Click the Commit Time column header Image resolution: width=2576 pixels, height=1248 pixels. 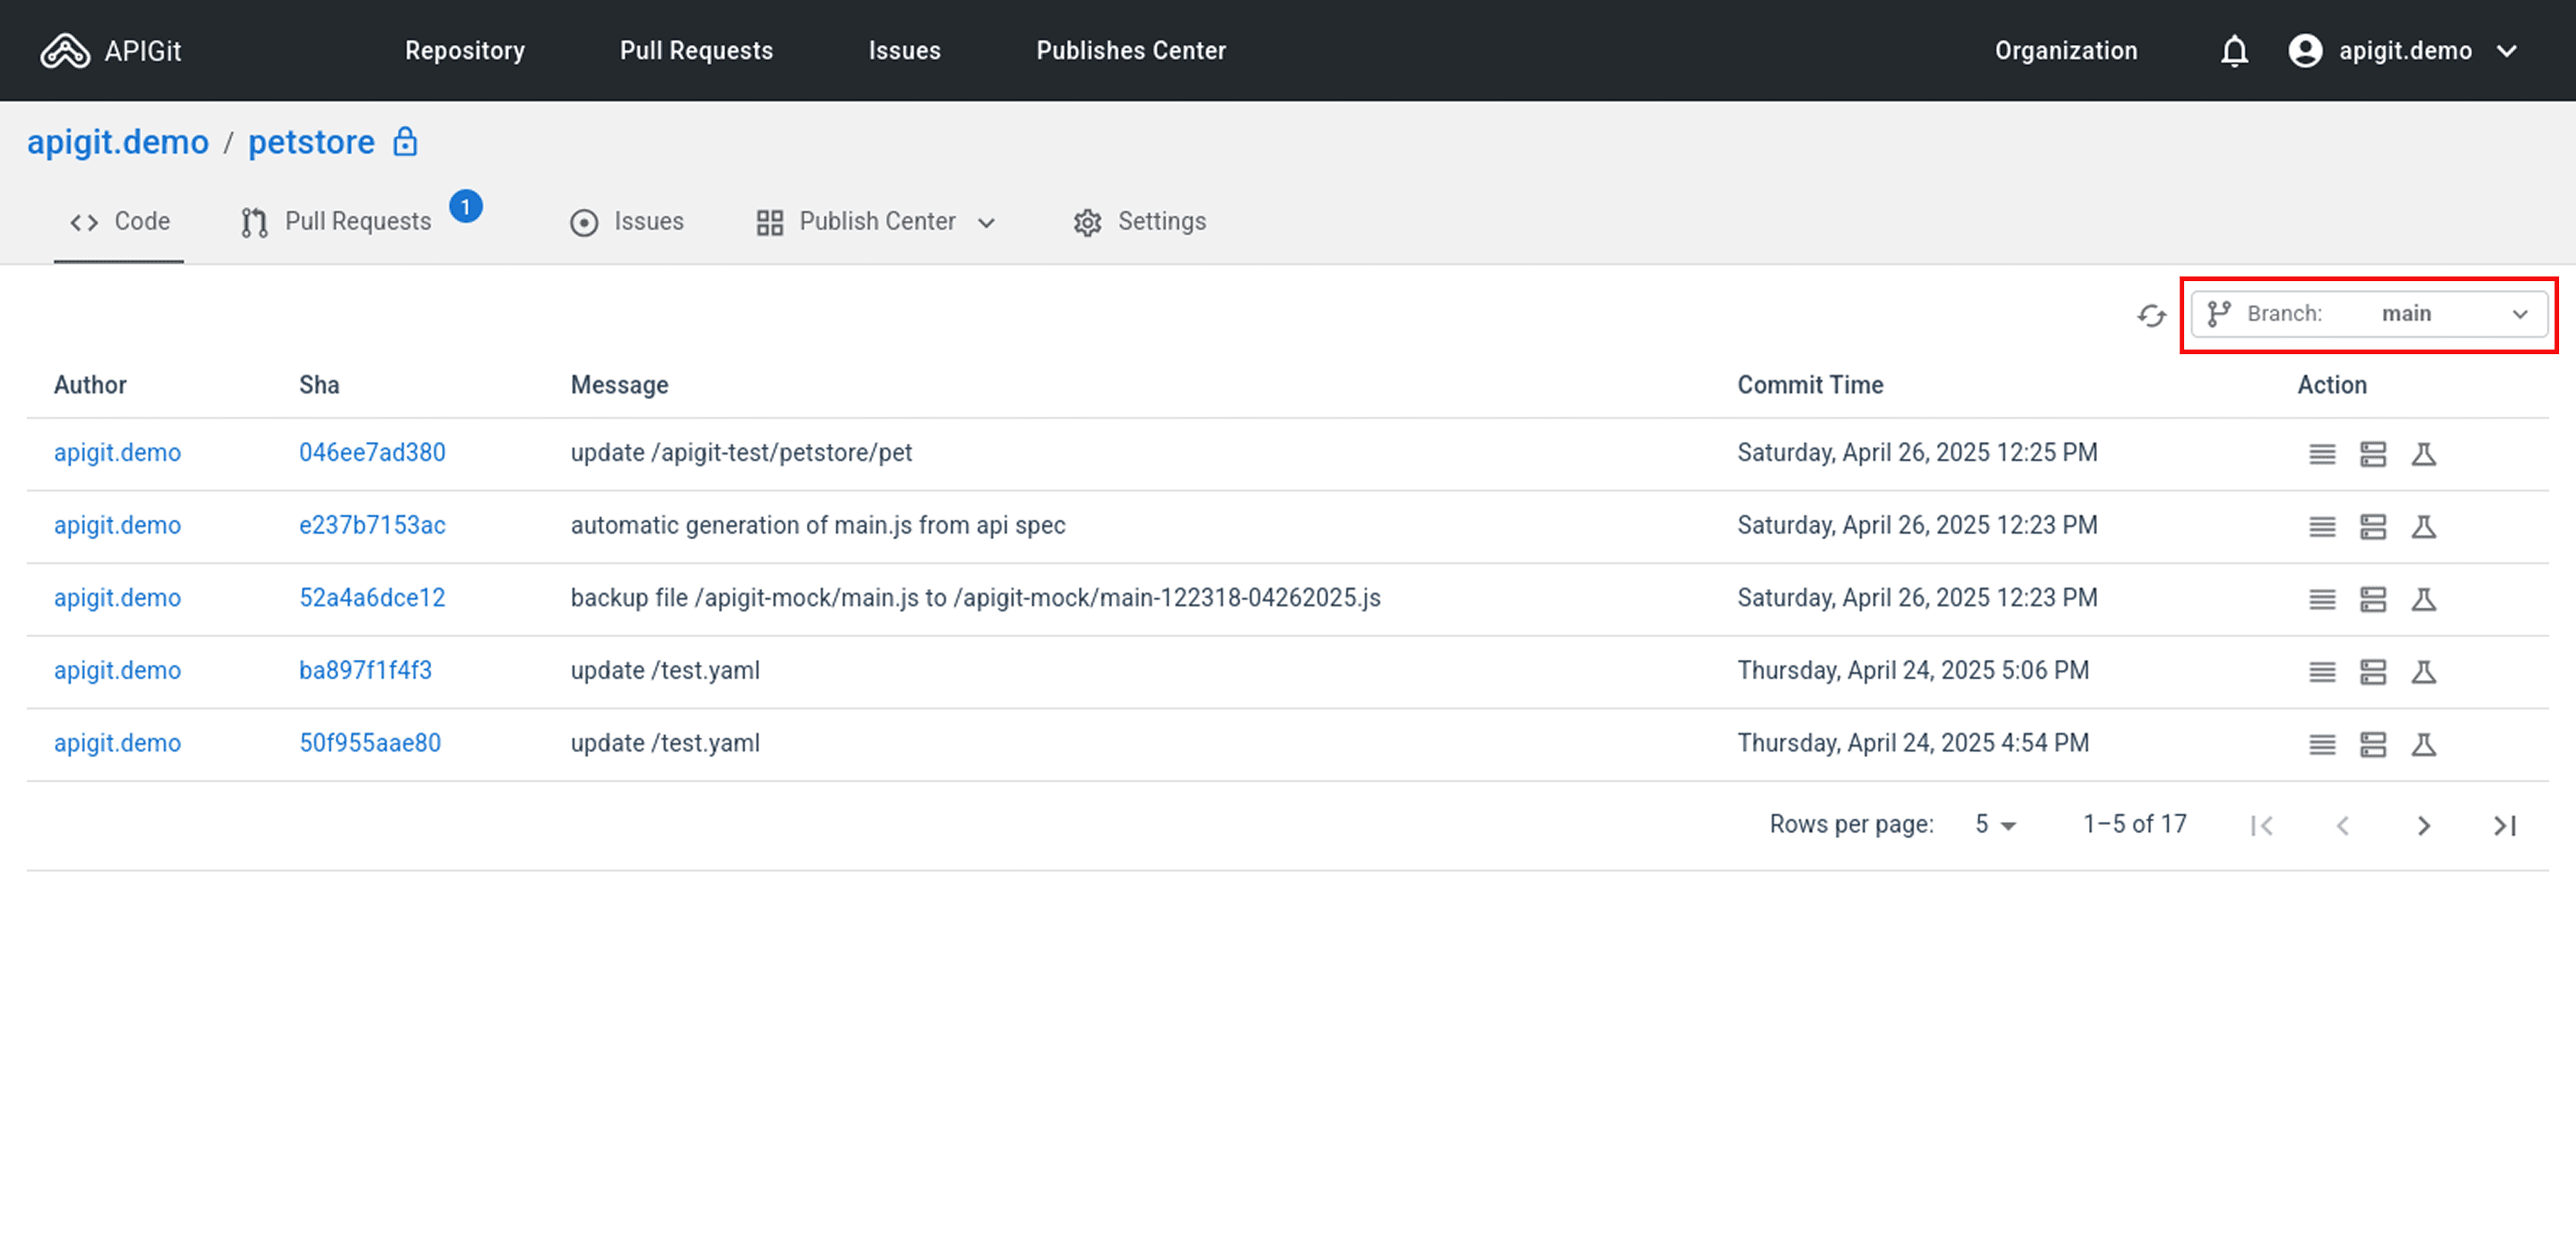click(1810, 386)
